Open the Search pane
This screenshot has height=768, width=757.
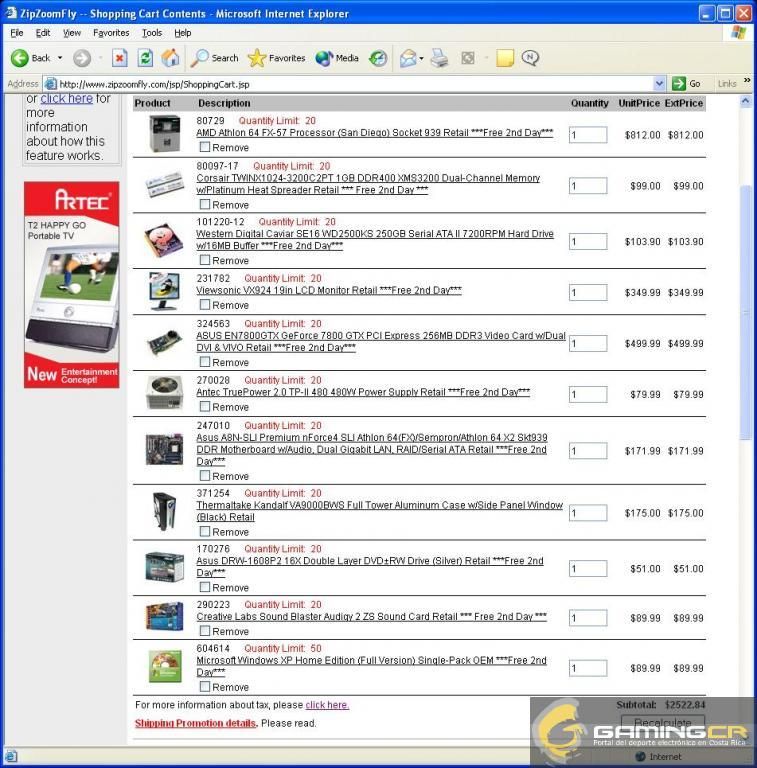215,58
